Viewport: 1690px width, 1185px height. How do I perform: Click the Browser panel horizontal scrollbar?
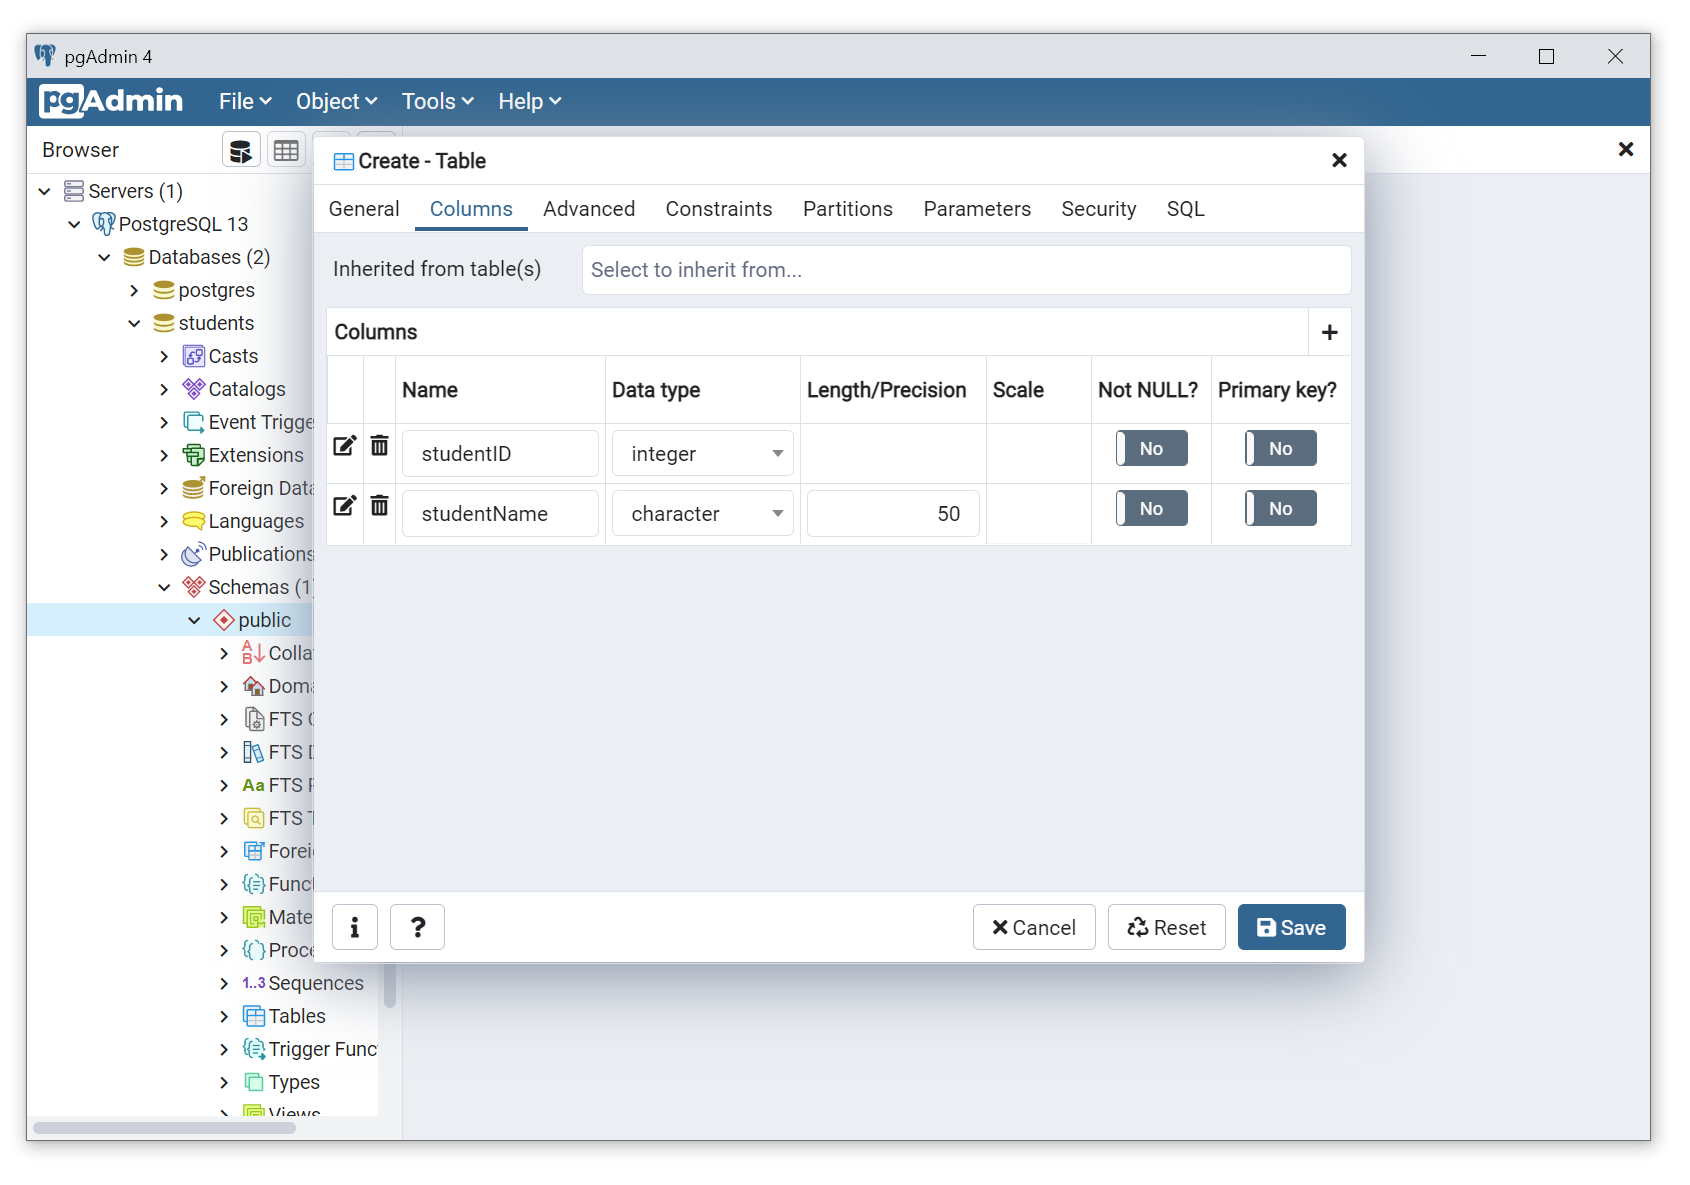[x=164, y=1128]
